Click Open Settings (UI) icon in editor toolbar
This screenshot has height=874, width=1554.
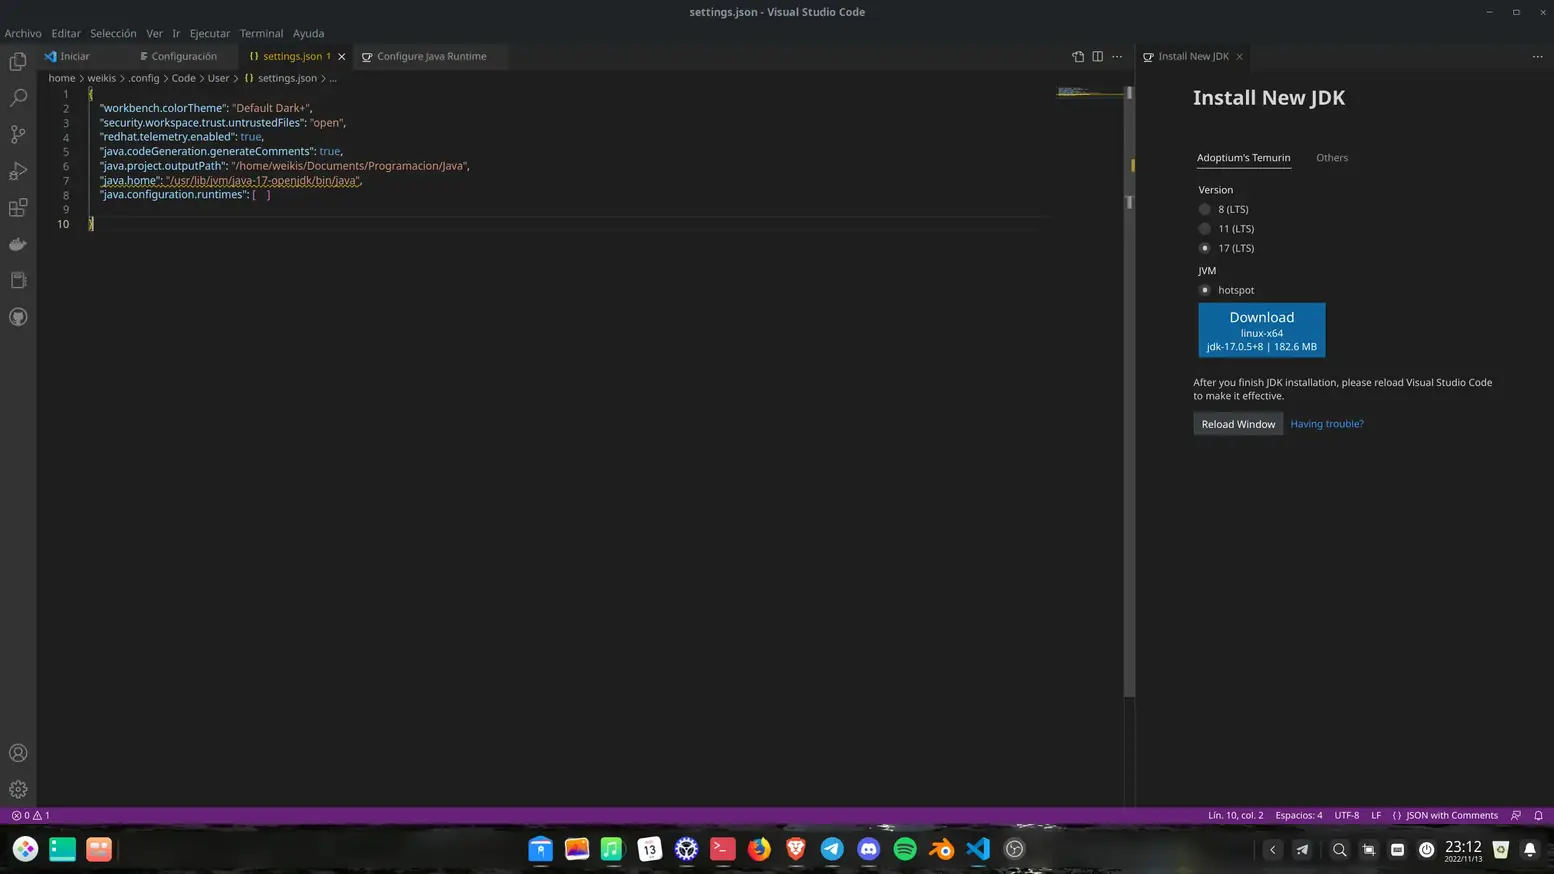click(1078, 56)
